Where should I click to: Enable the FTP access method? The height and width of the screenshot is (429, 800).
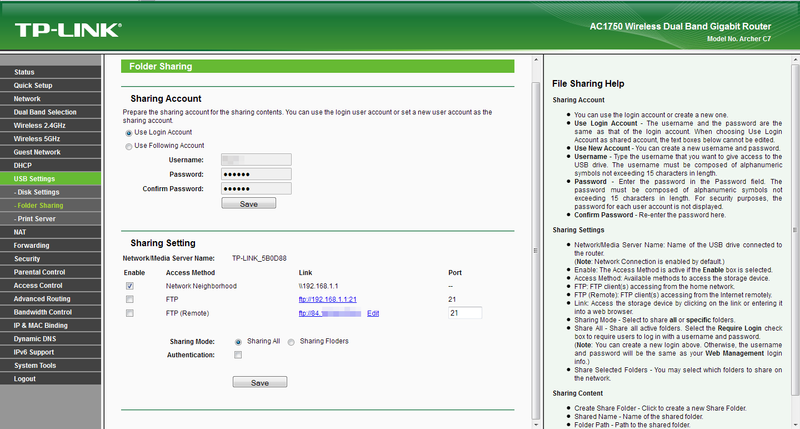[130, 299]
